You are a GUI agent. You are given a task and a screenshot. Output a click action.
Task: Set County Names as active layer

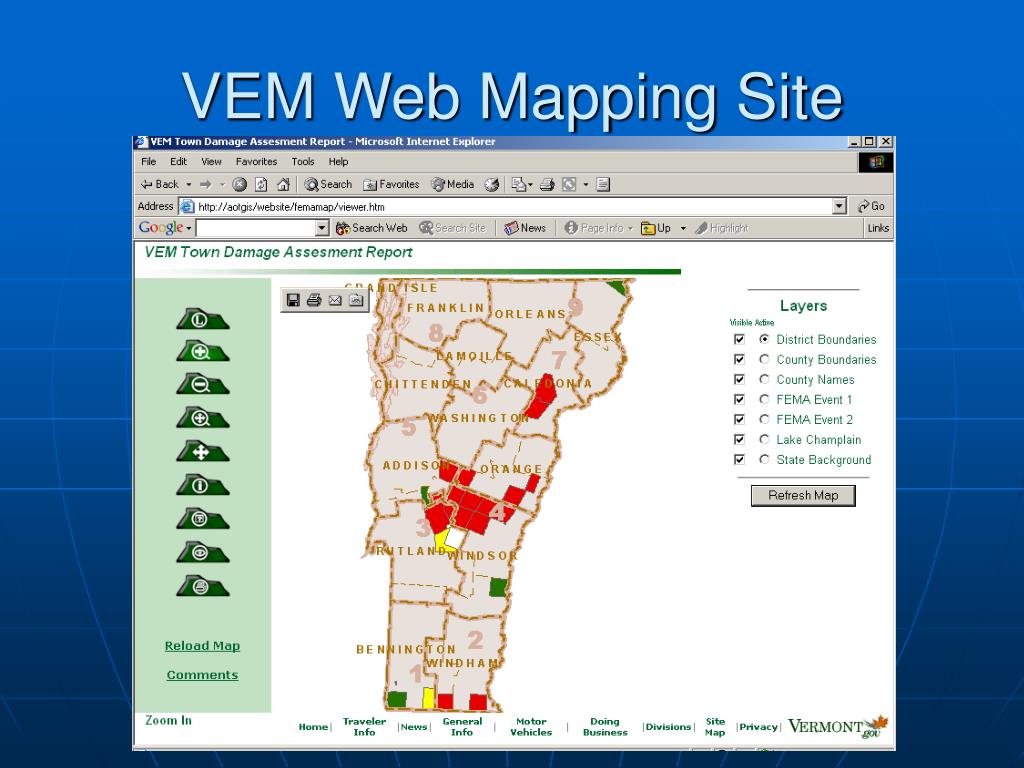coord(764,379)
